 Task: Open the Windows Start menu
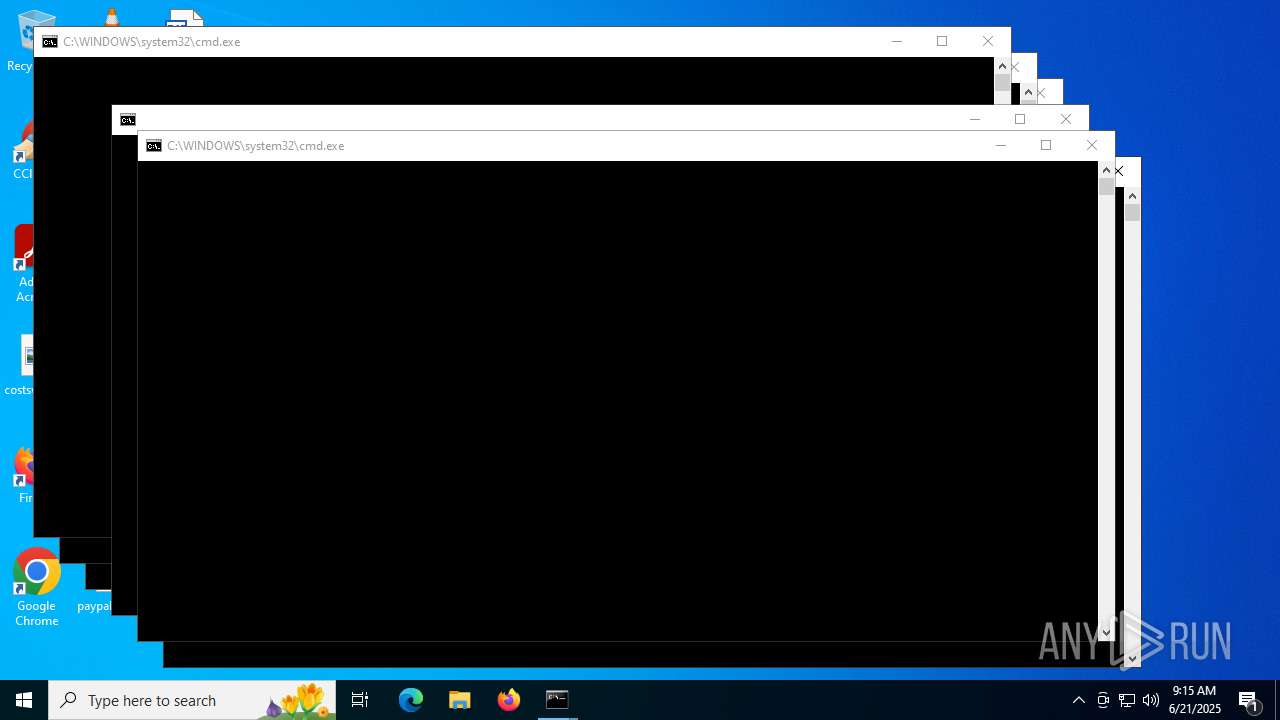[24, 700]
